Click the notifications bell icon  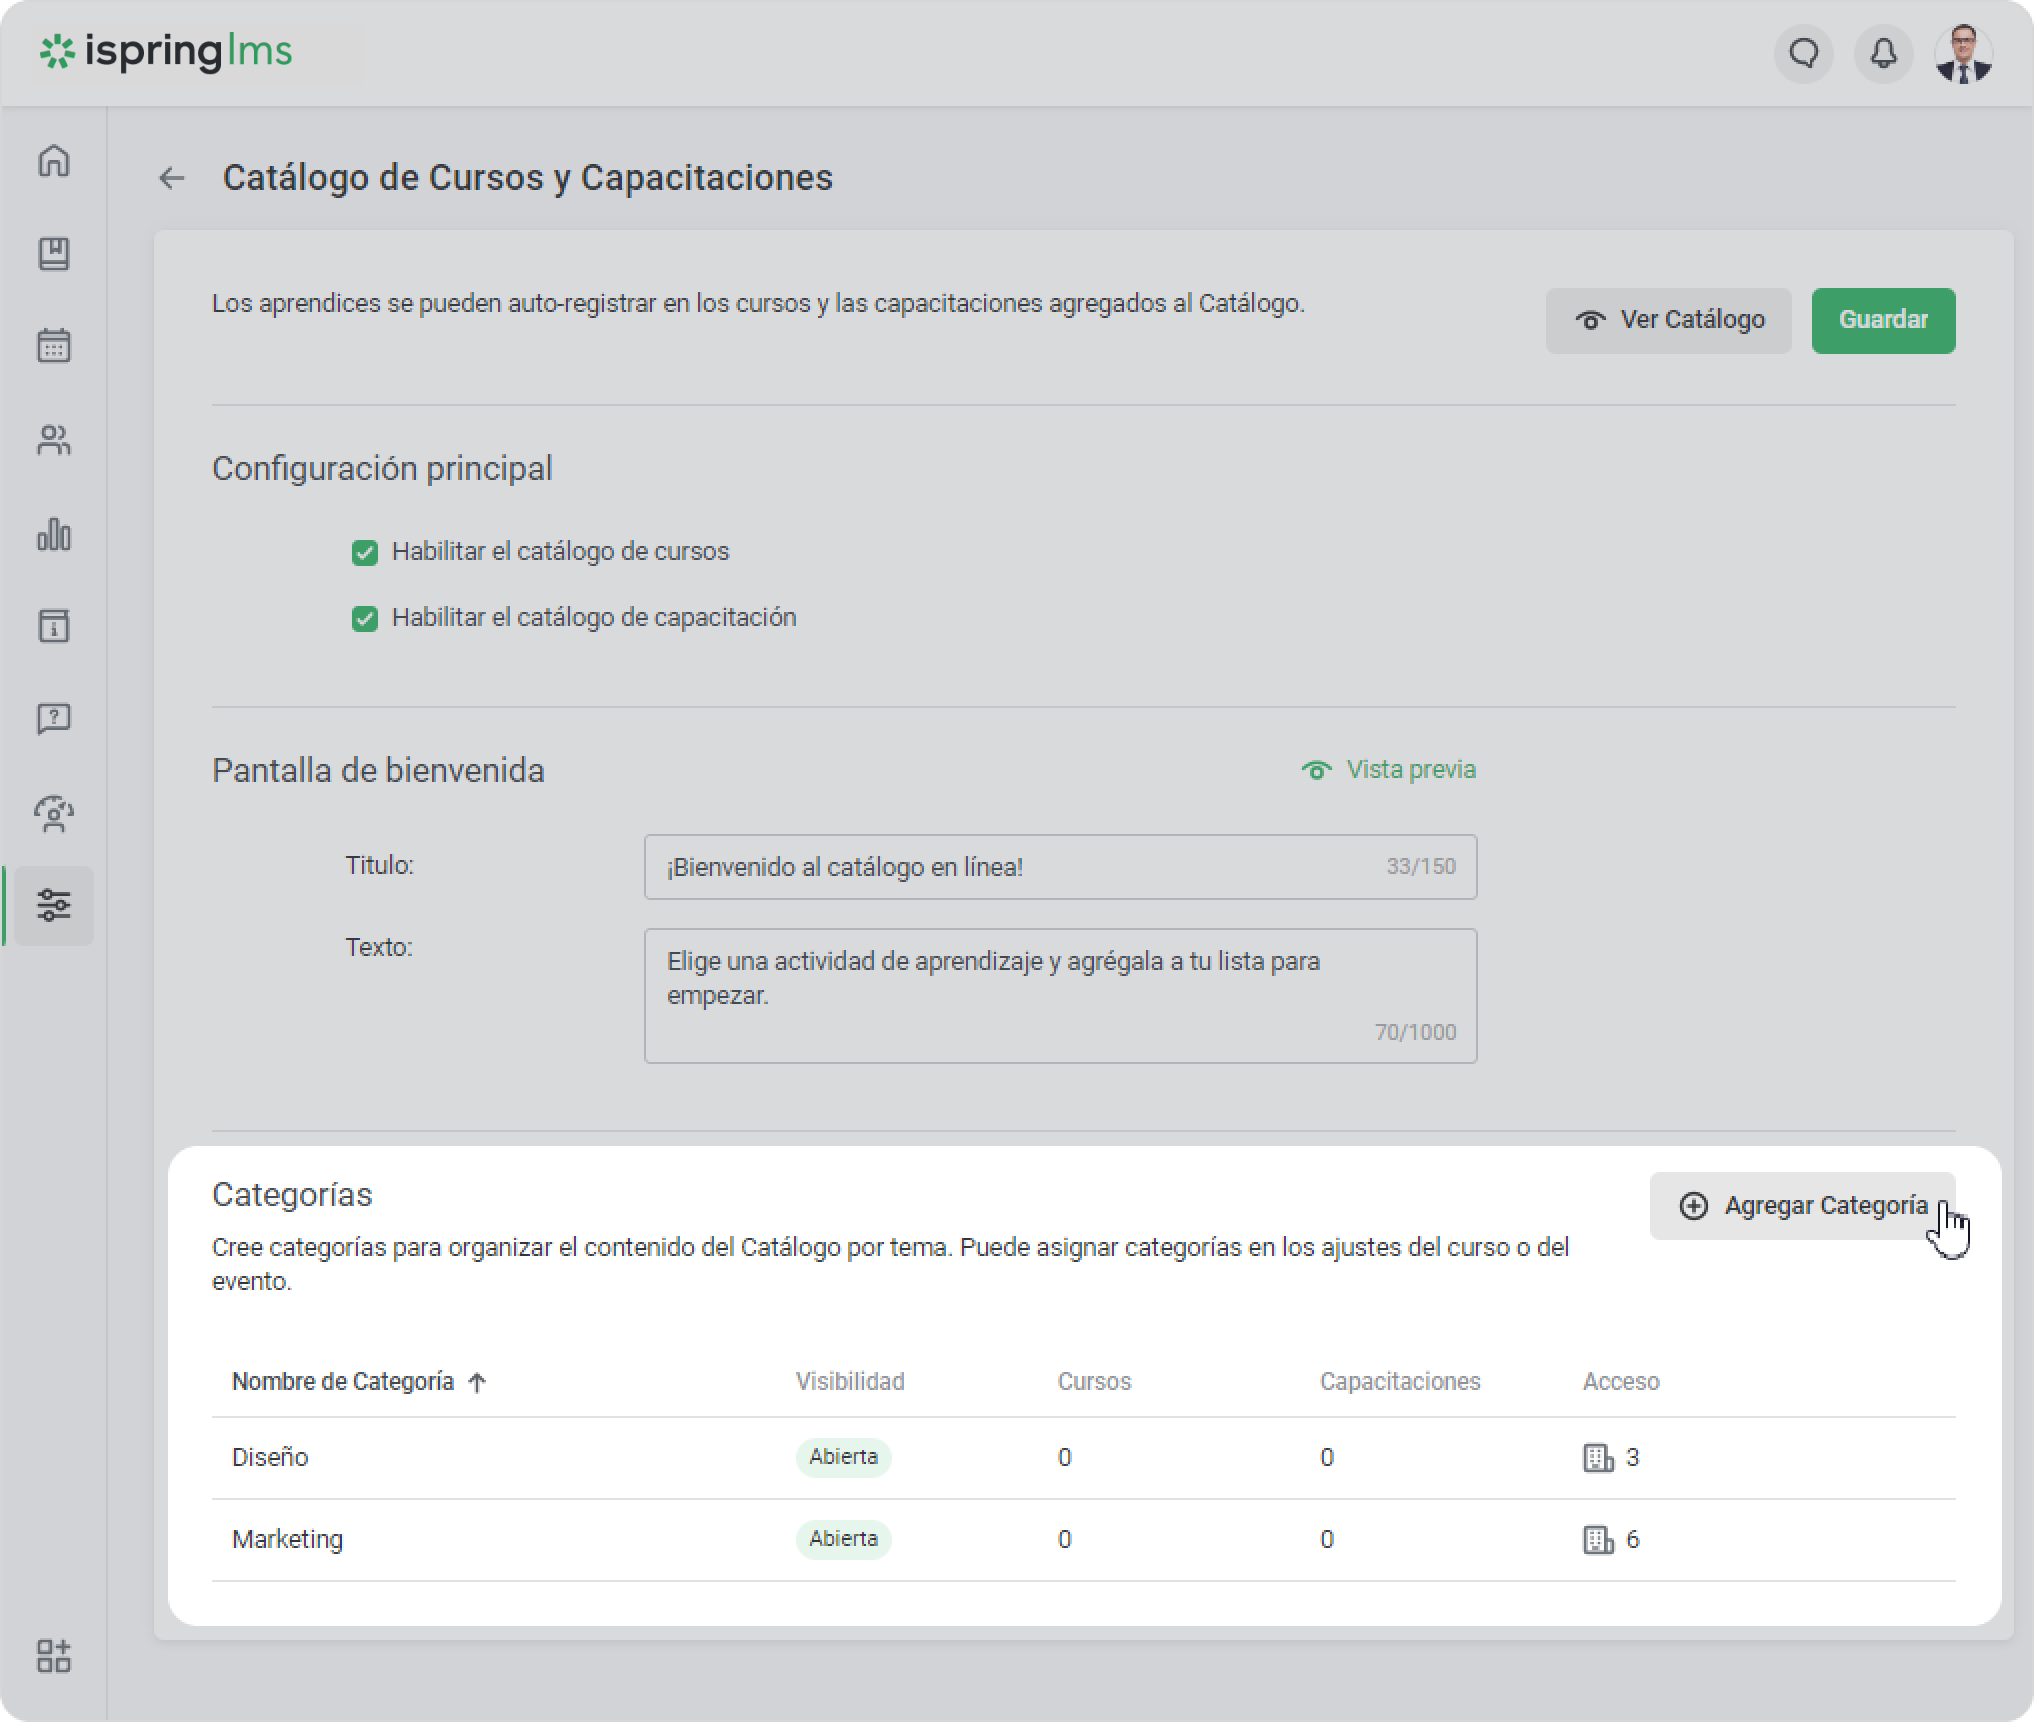[1883, 54]
